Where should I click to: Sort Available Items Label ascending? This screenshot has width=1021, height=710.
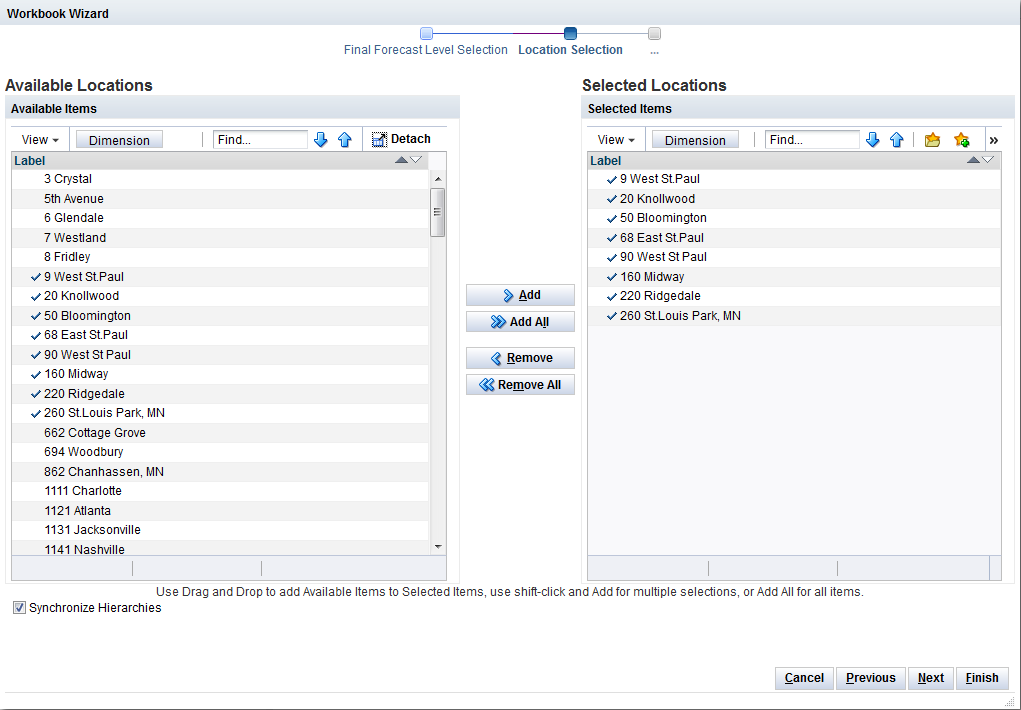point(401,160)
